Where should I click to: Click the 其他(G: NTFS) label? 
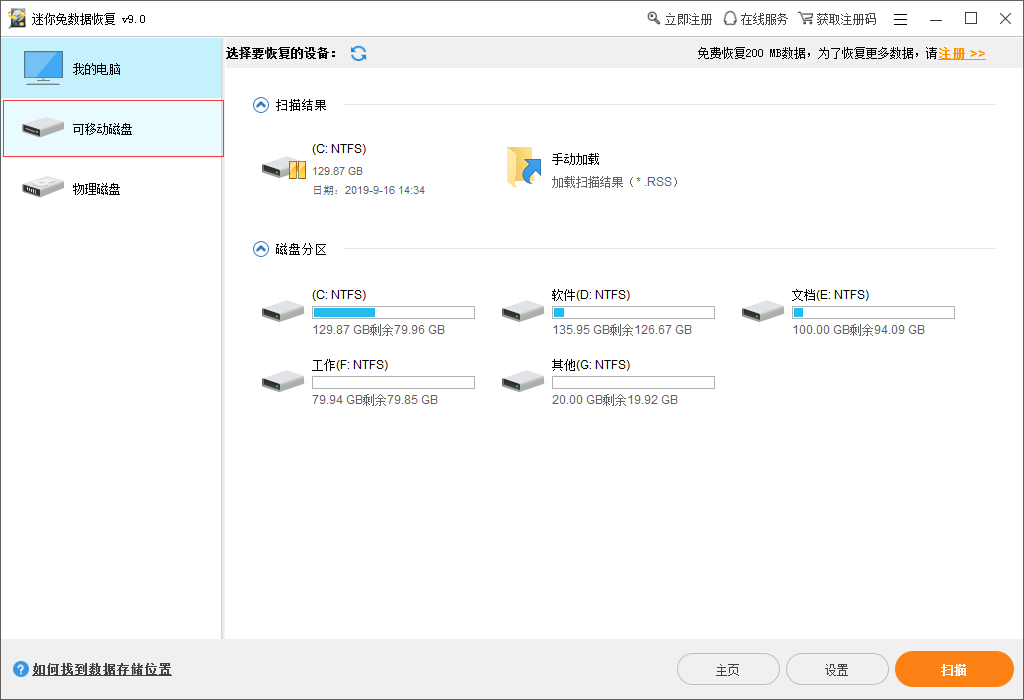(591, 364)
